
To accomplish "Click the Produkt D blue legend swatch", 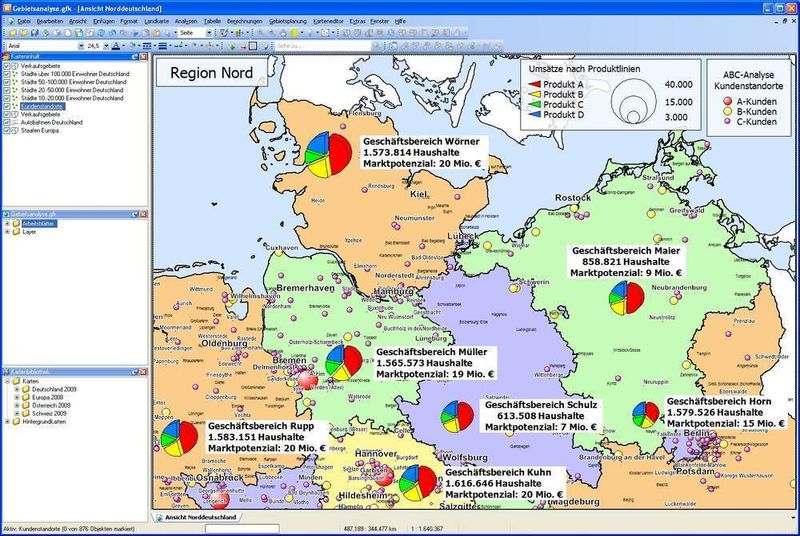I will click(534, 115).
